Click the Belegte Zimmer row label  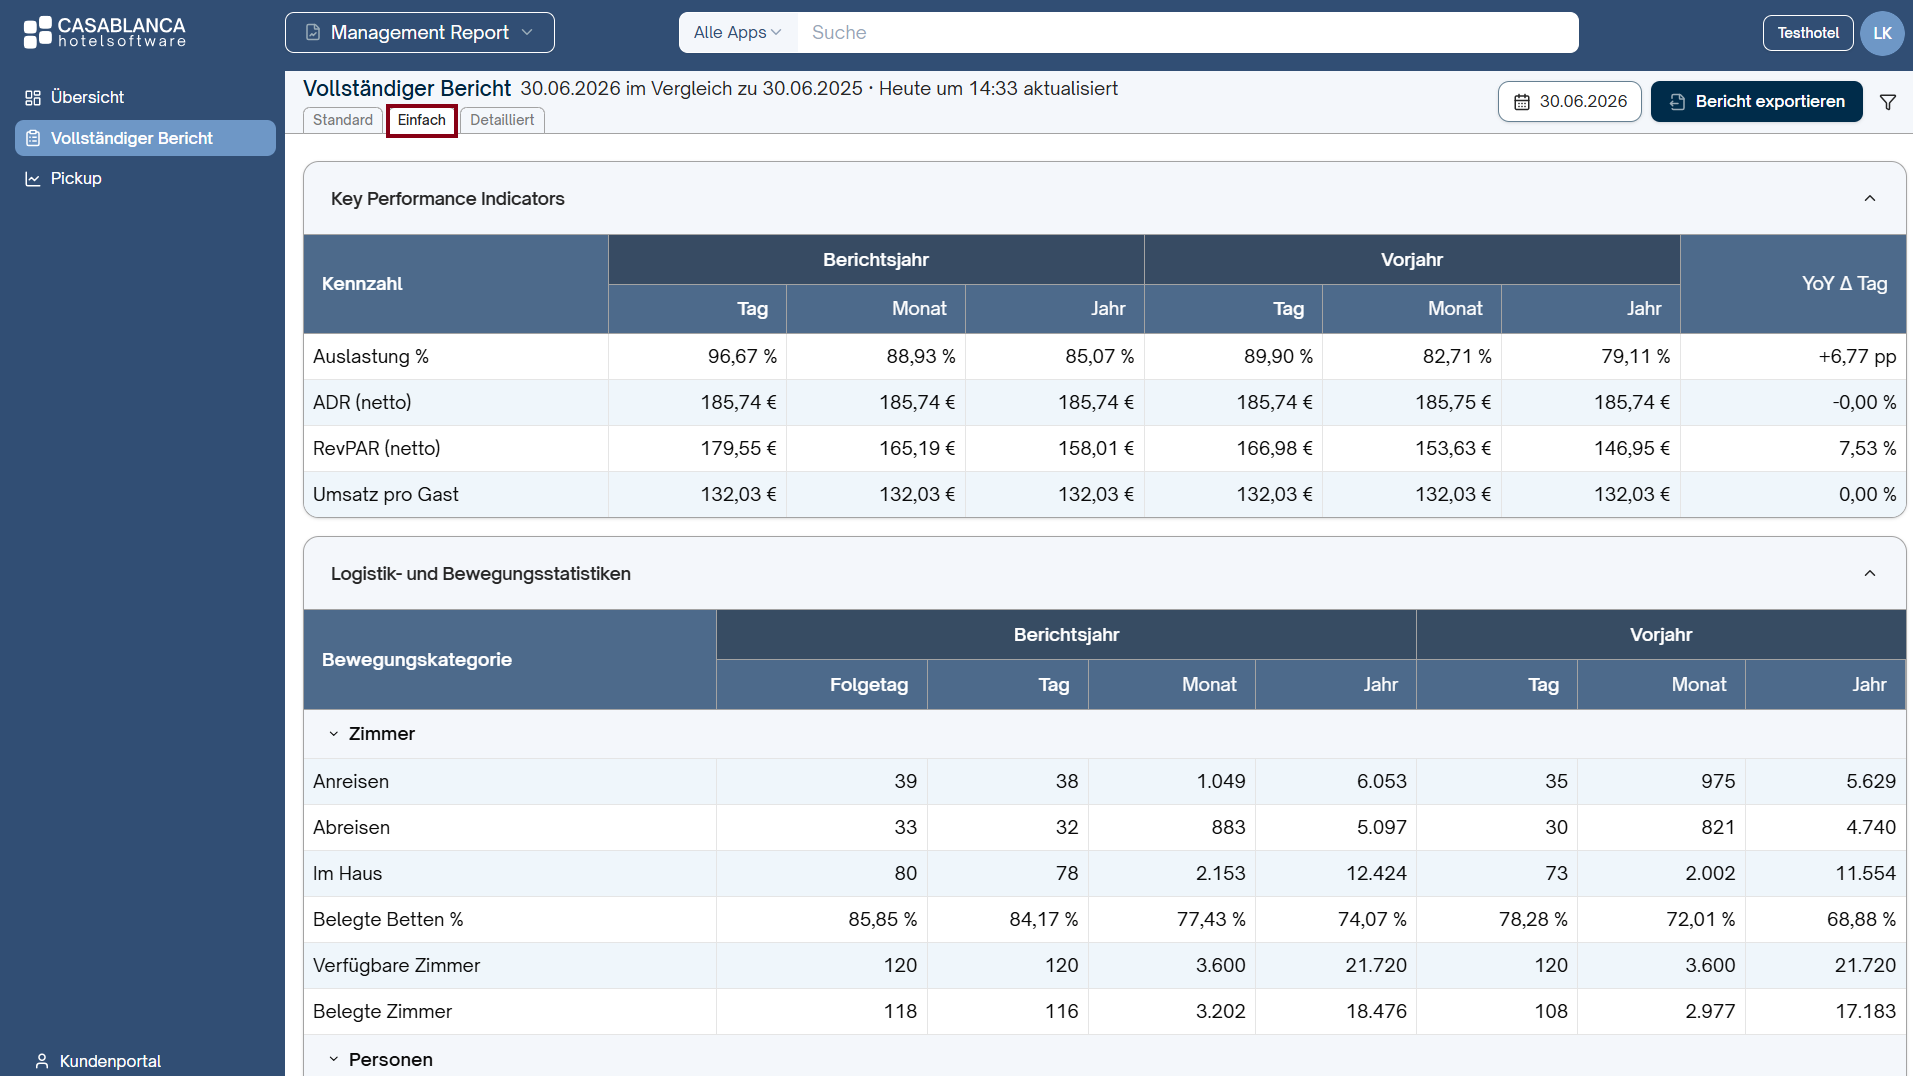(383, 1012)
